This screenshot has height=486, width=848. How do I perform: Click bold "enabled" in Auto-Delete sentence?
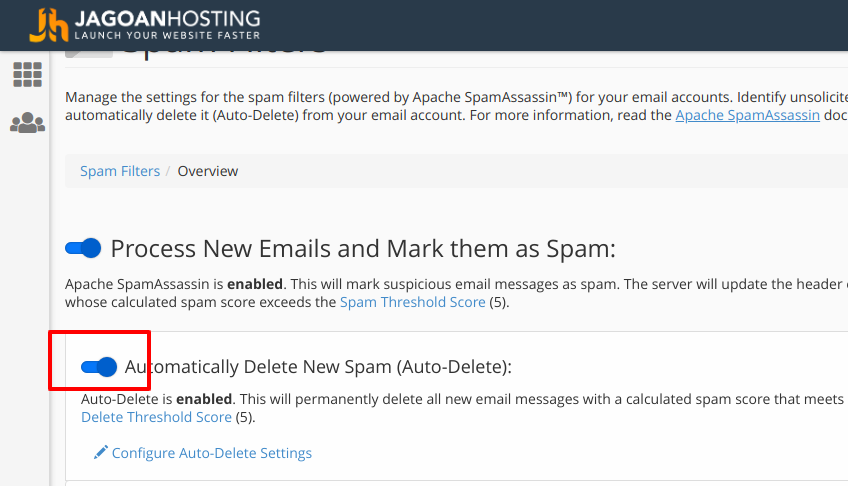[204, 399]
